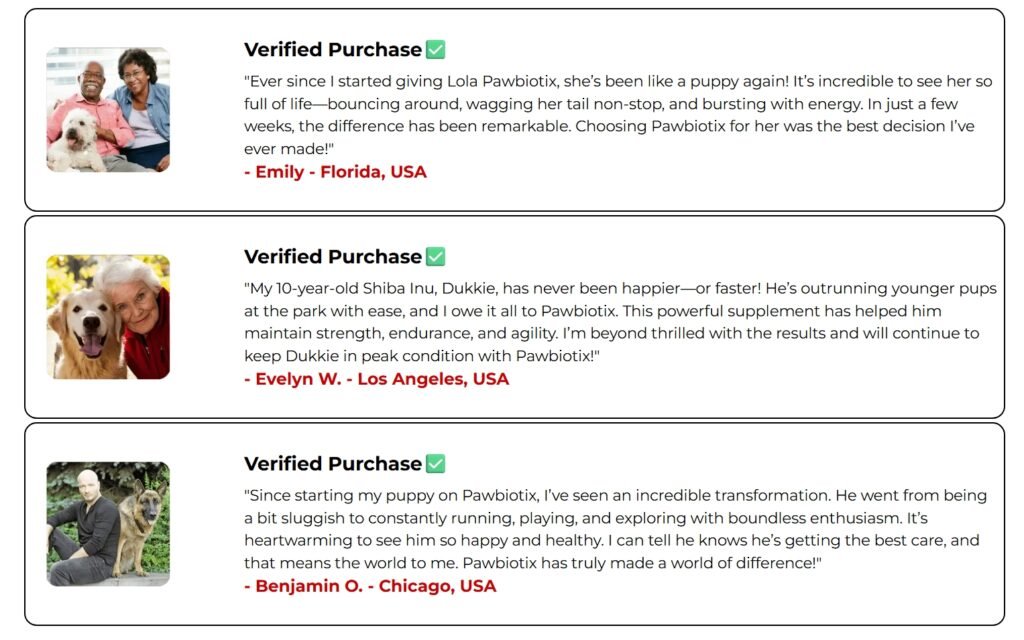Open the woman with golden retriever photo
Image resolution: width=1024 pixels, height=640 pixels.
[108, 317]
